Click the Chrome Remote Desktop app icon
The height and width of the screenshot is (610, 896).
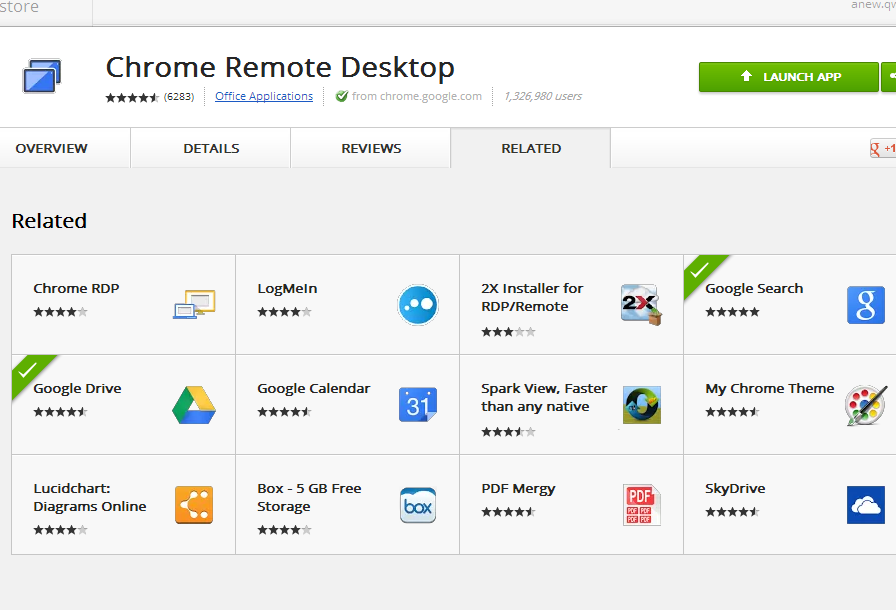[x=42, y=75]
